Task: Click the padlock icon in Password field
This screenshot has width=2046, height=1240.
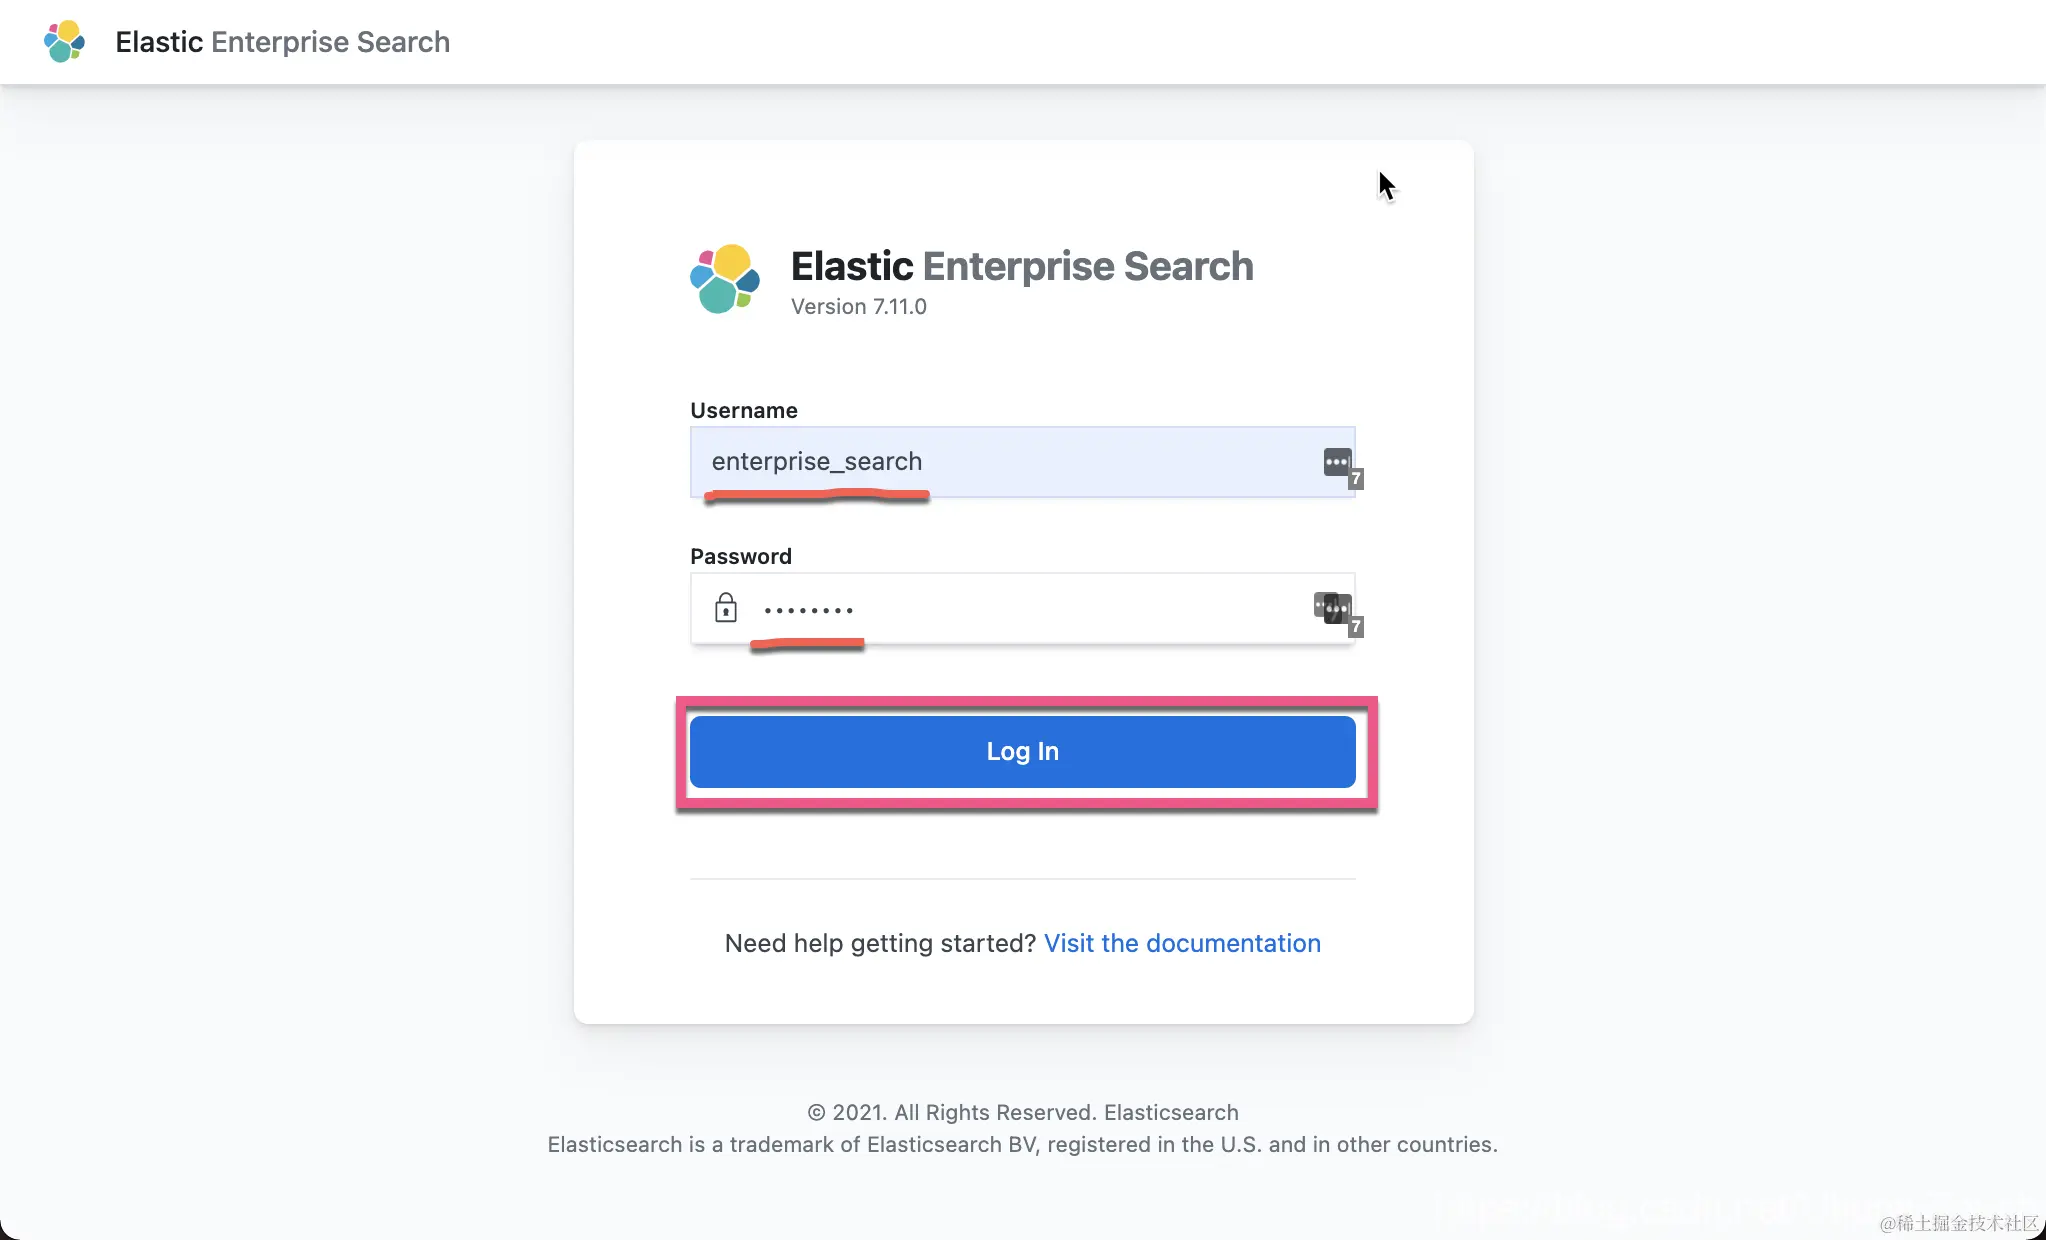Action: 726,608
